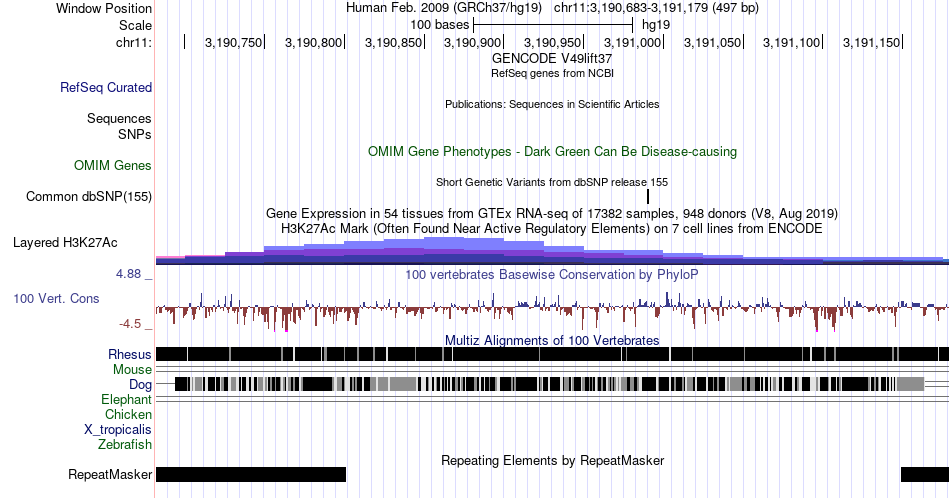Click the Sequences SNPs track label
The width and height of the screenshot is (950, 498).
click(x=119, y=126)
